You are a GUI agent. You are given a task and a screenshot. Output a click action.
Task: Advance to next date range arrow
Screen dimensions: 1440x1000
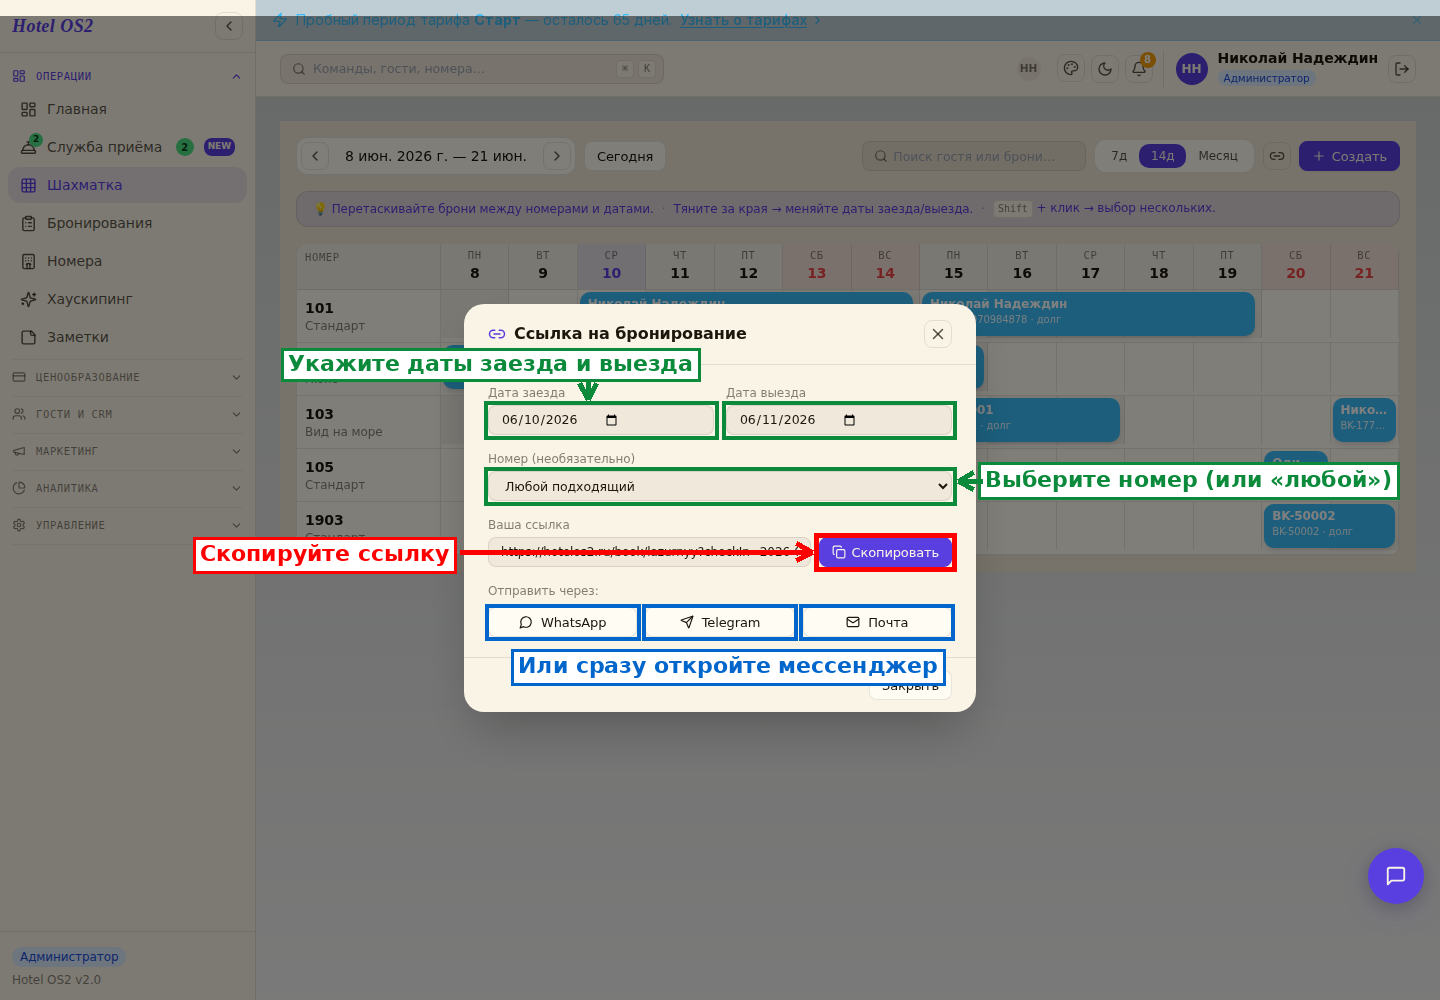pyautogui.click(x=557, y=156)
